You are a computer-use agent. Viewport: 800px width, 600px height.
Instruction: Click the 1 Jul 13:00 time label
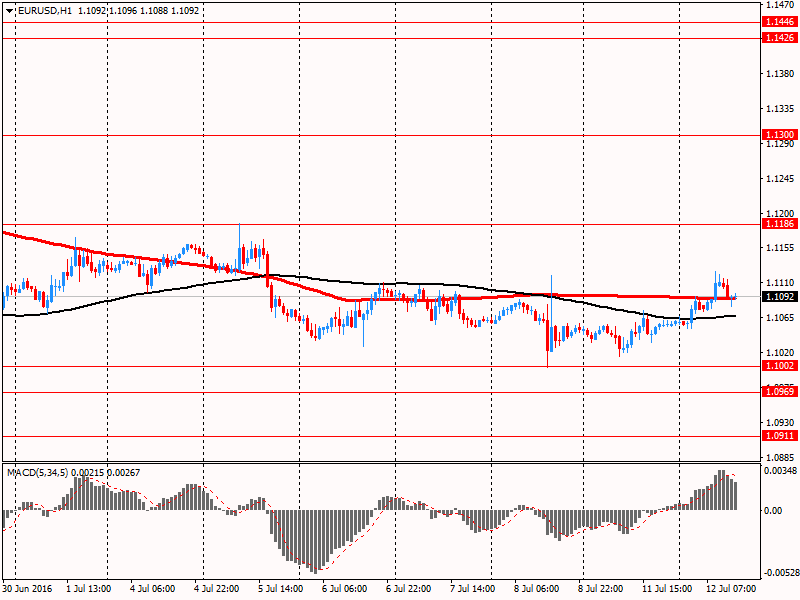pos(89,589)
